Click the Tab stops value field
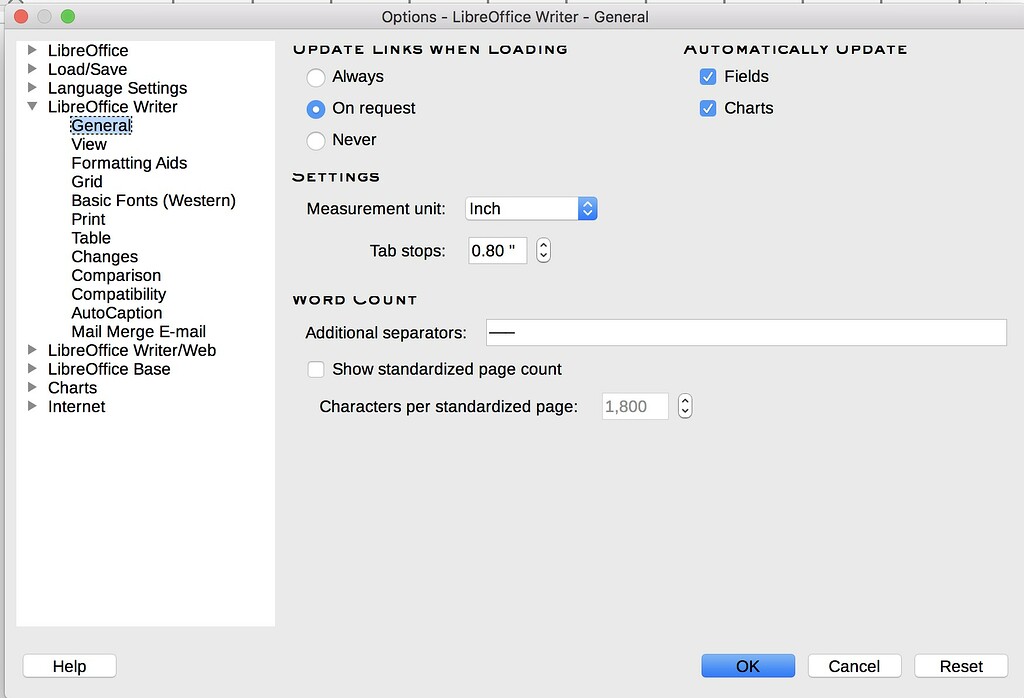Image resolution: width=1024 pixels, height=698 pixels. (498, 251)
